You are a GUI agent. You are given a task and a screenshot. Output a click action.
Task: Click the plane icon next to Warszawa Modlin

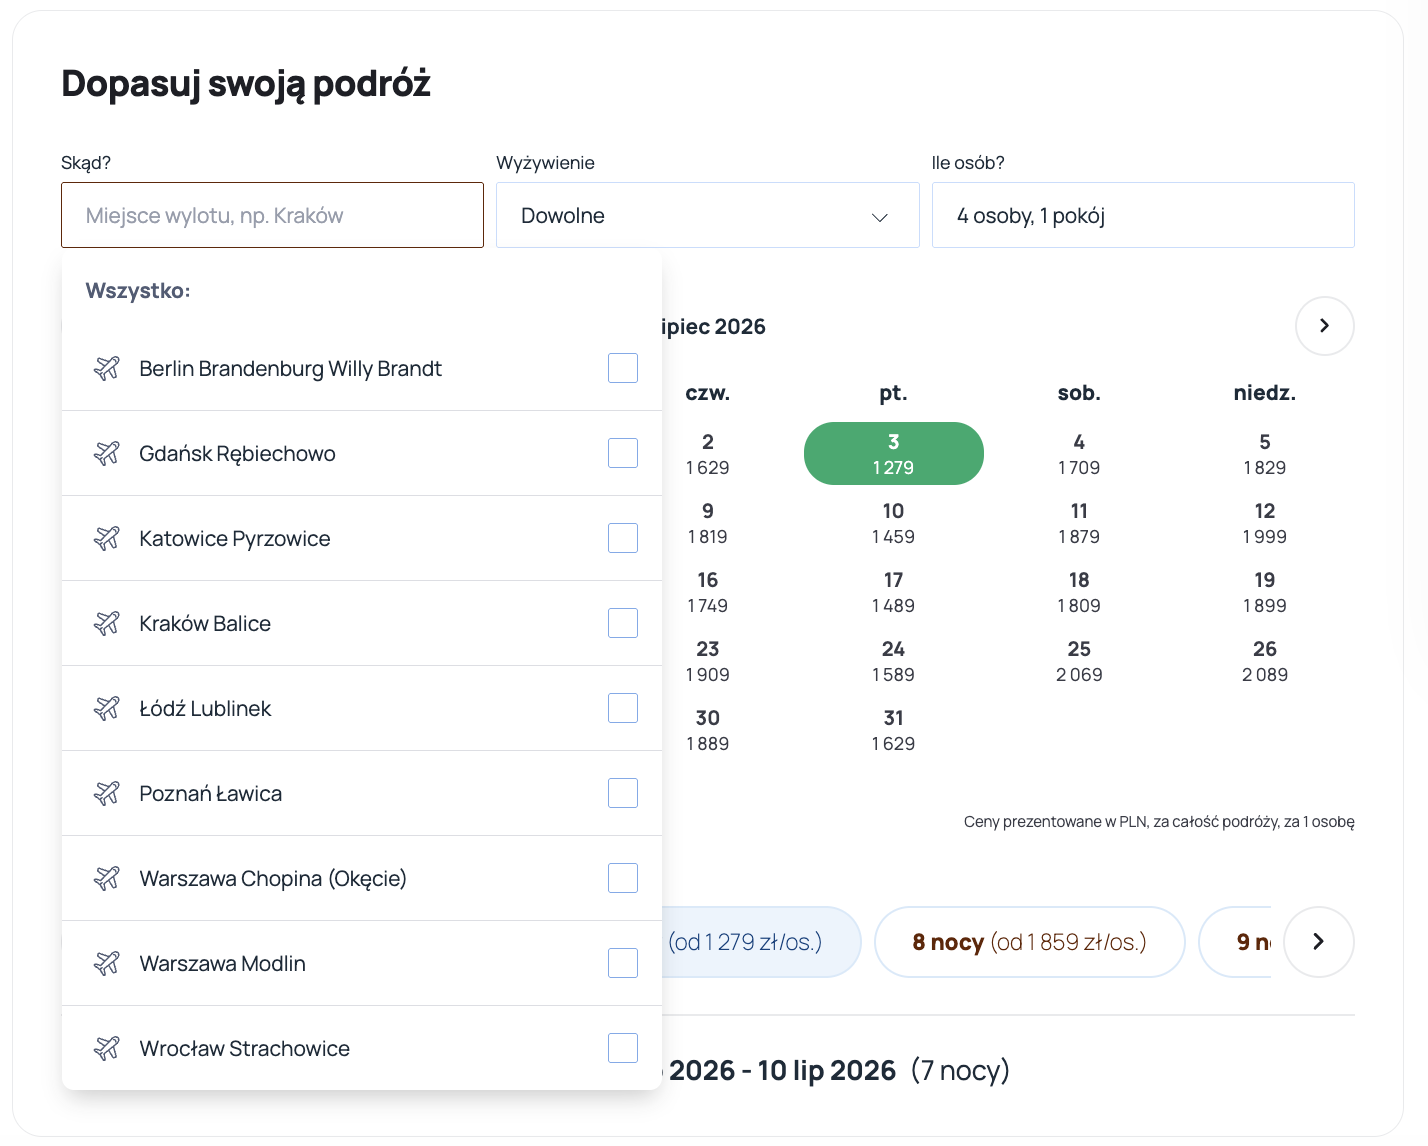[x=107, y=963]
